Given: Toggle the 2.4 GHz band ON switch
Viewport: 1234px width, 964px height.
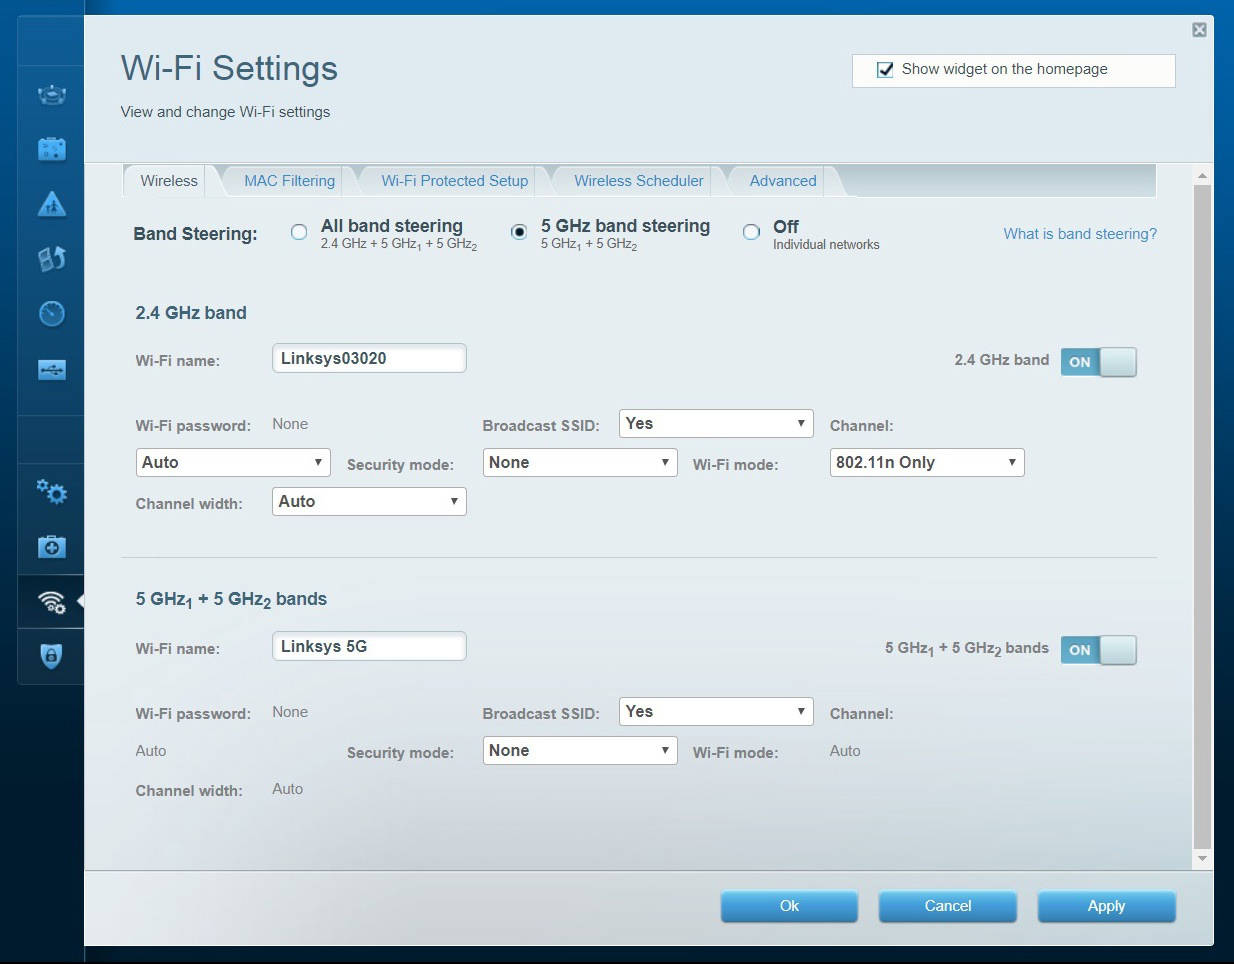Looking at the screenshot, I should pyautogui.click(x=1099, y=362).
